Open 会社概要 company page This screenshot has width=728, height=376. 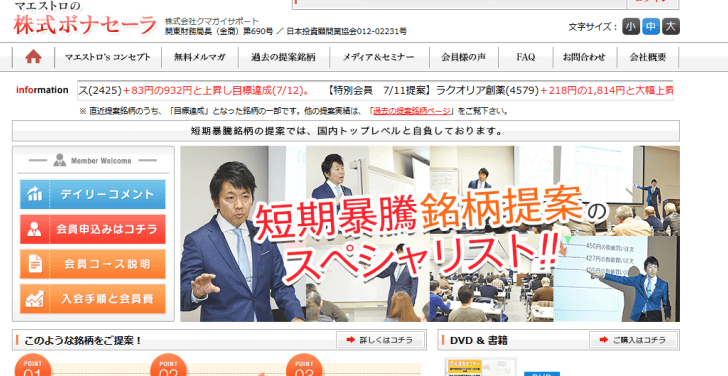click(x=648, y=57)
